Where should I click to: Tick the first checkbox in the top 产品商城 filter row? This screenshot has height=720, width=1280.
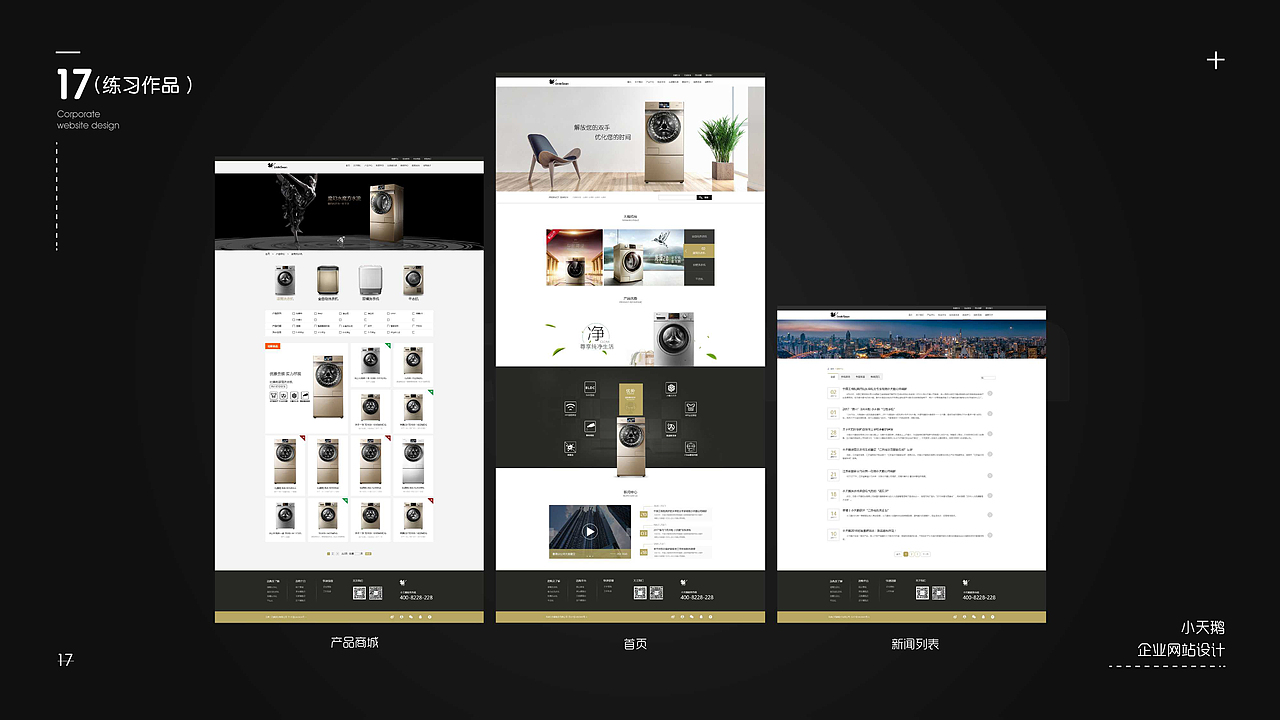(x=293, y=313)
